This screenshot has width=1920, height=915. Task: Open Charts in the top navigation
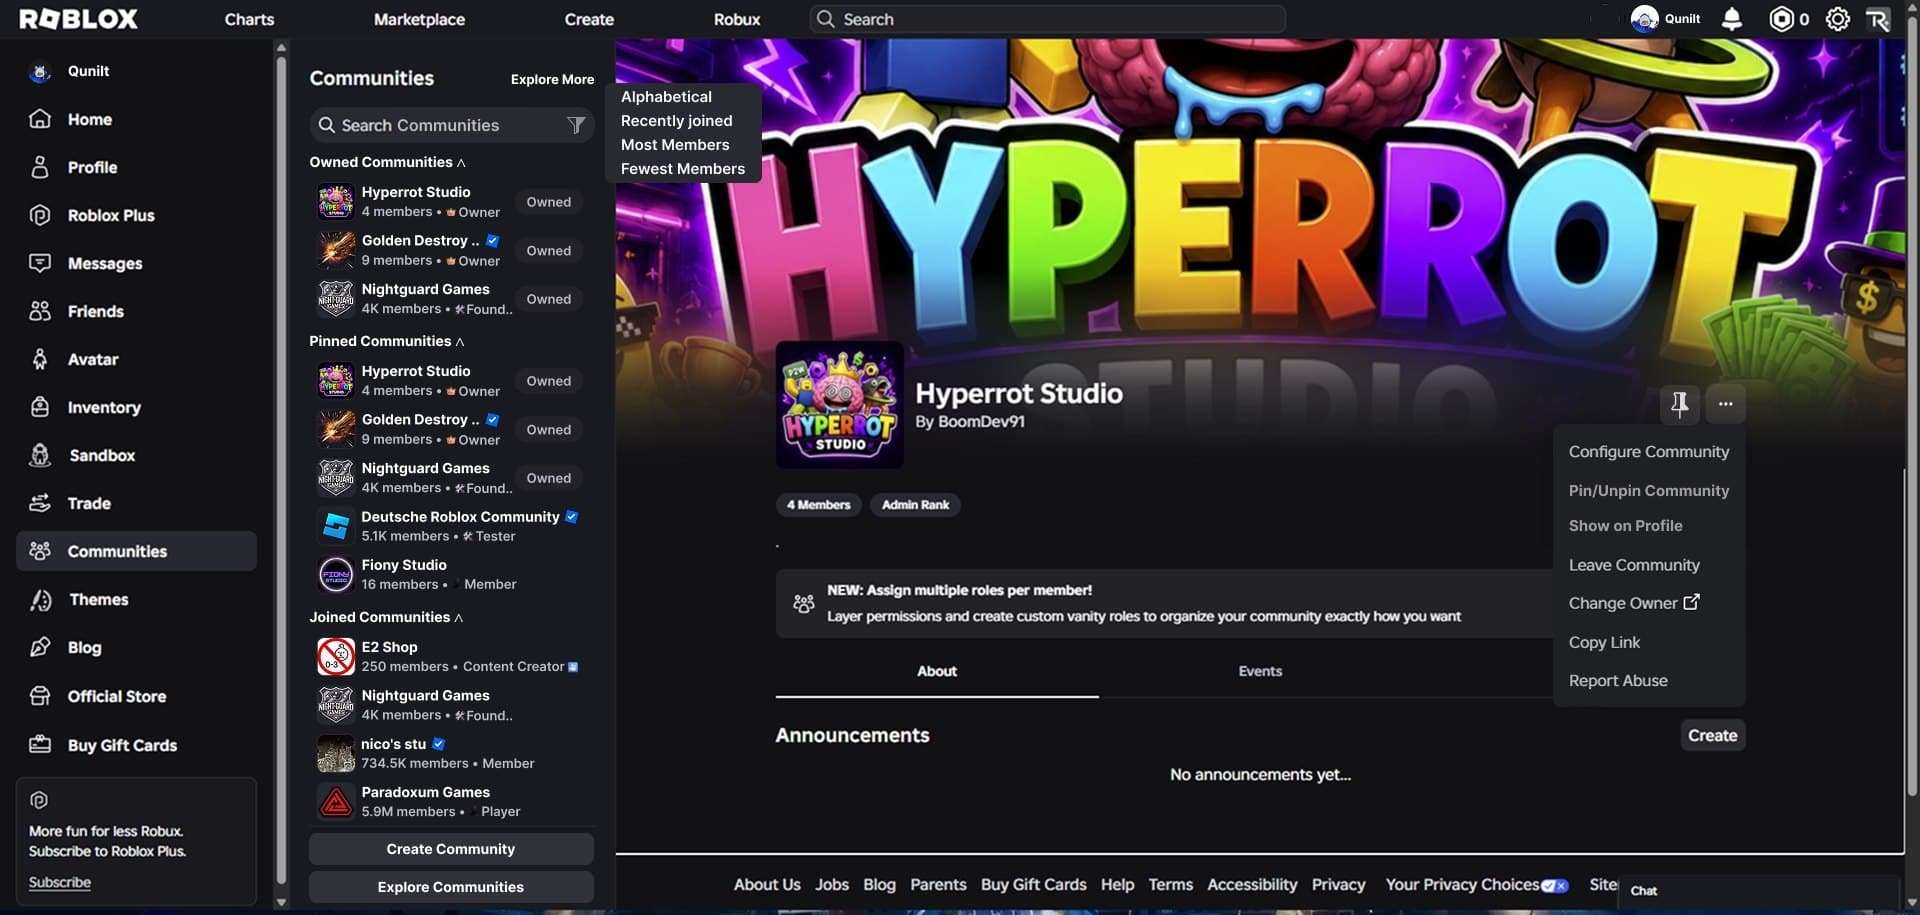click(249, 19)
